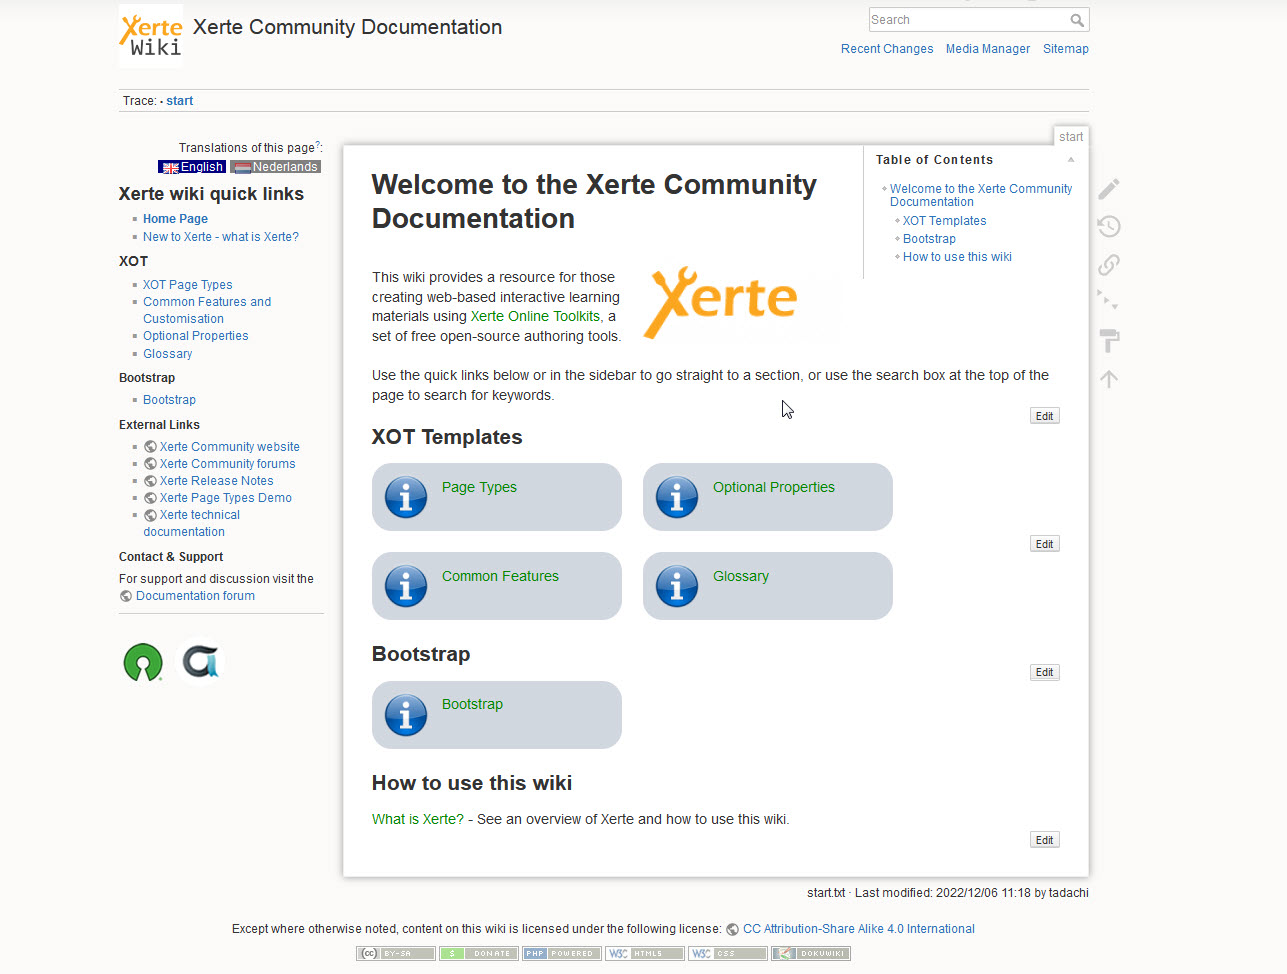Open Xerte technical documentation link
Screen dimensions: 1287x974
(x=192, y=523)
